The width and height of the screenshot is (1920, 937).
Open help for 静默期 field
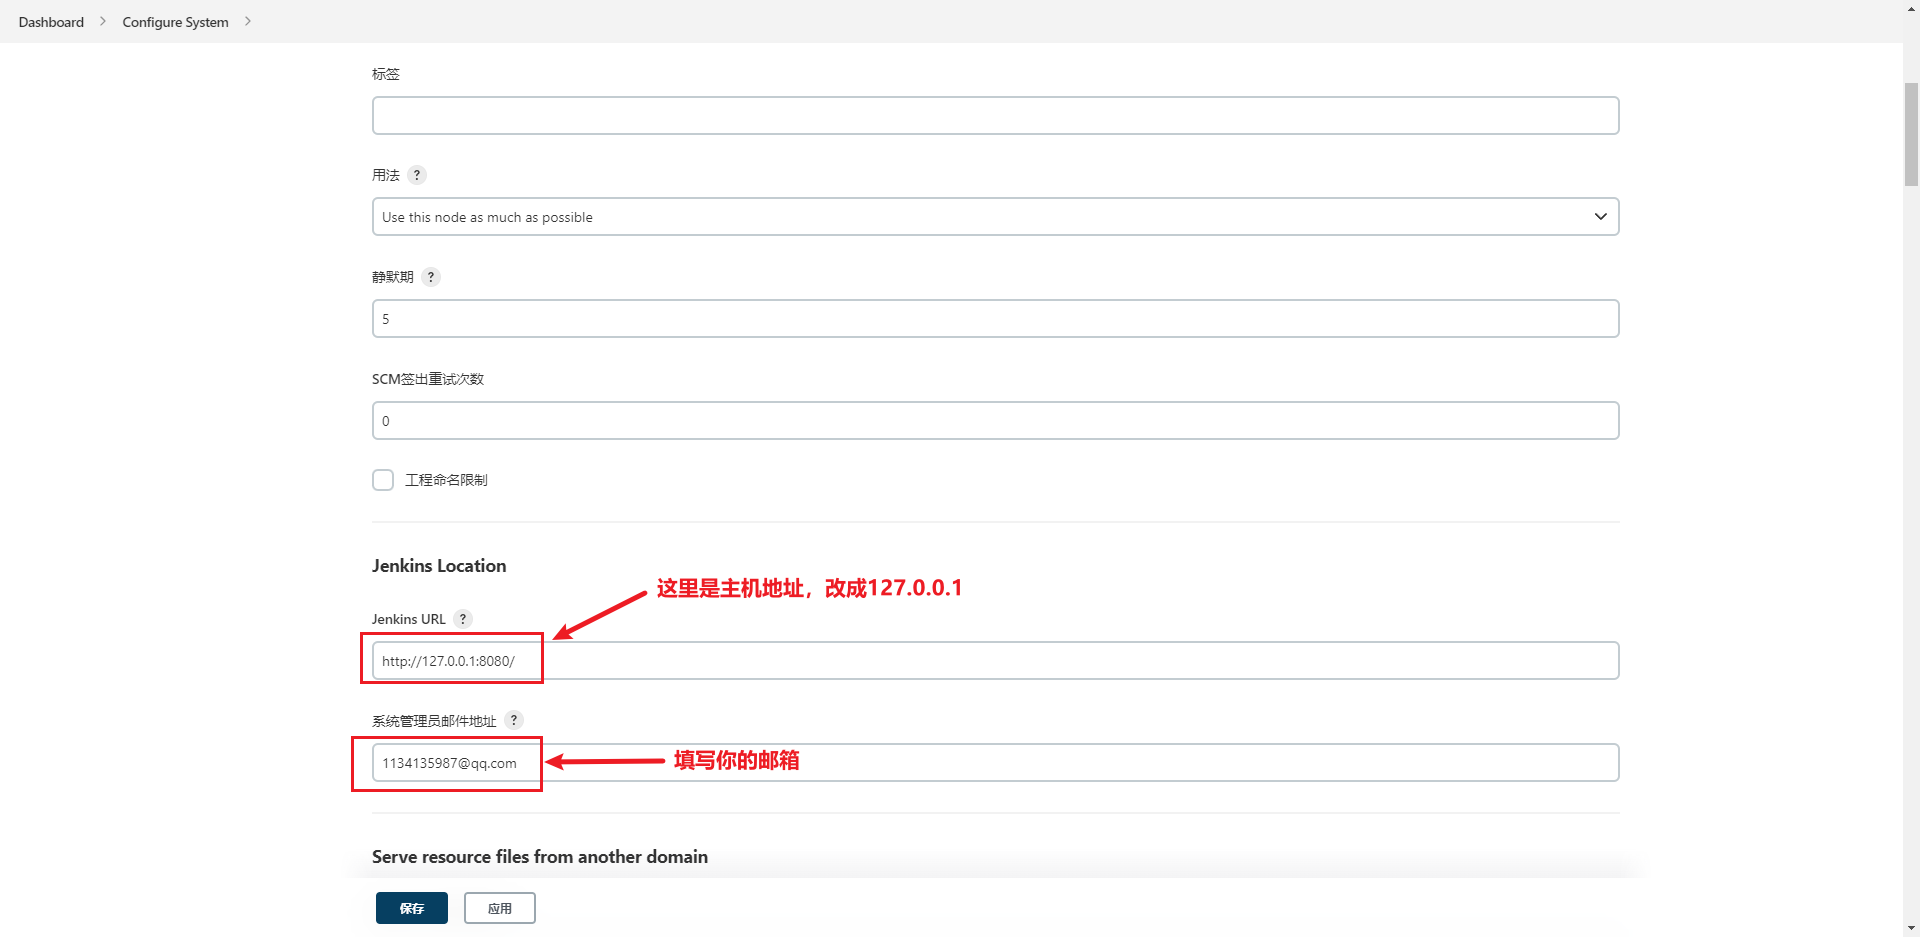[x=431, y=277]
